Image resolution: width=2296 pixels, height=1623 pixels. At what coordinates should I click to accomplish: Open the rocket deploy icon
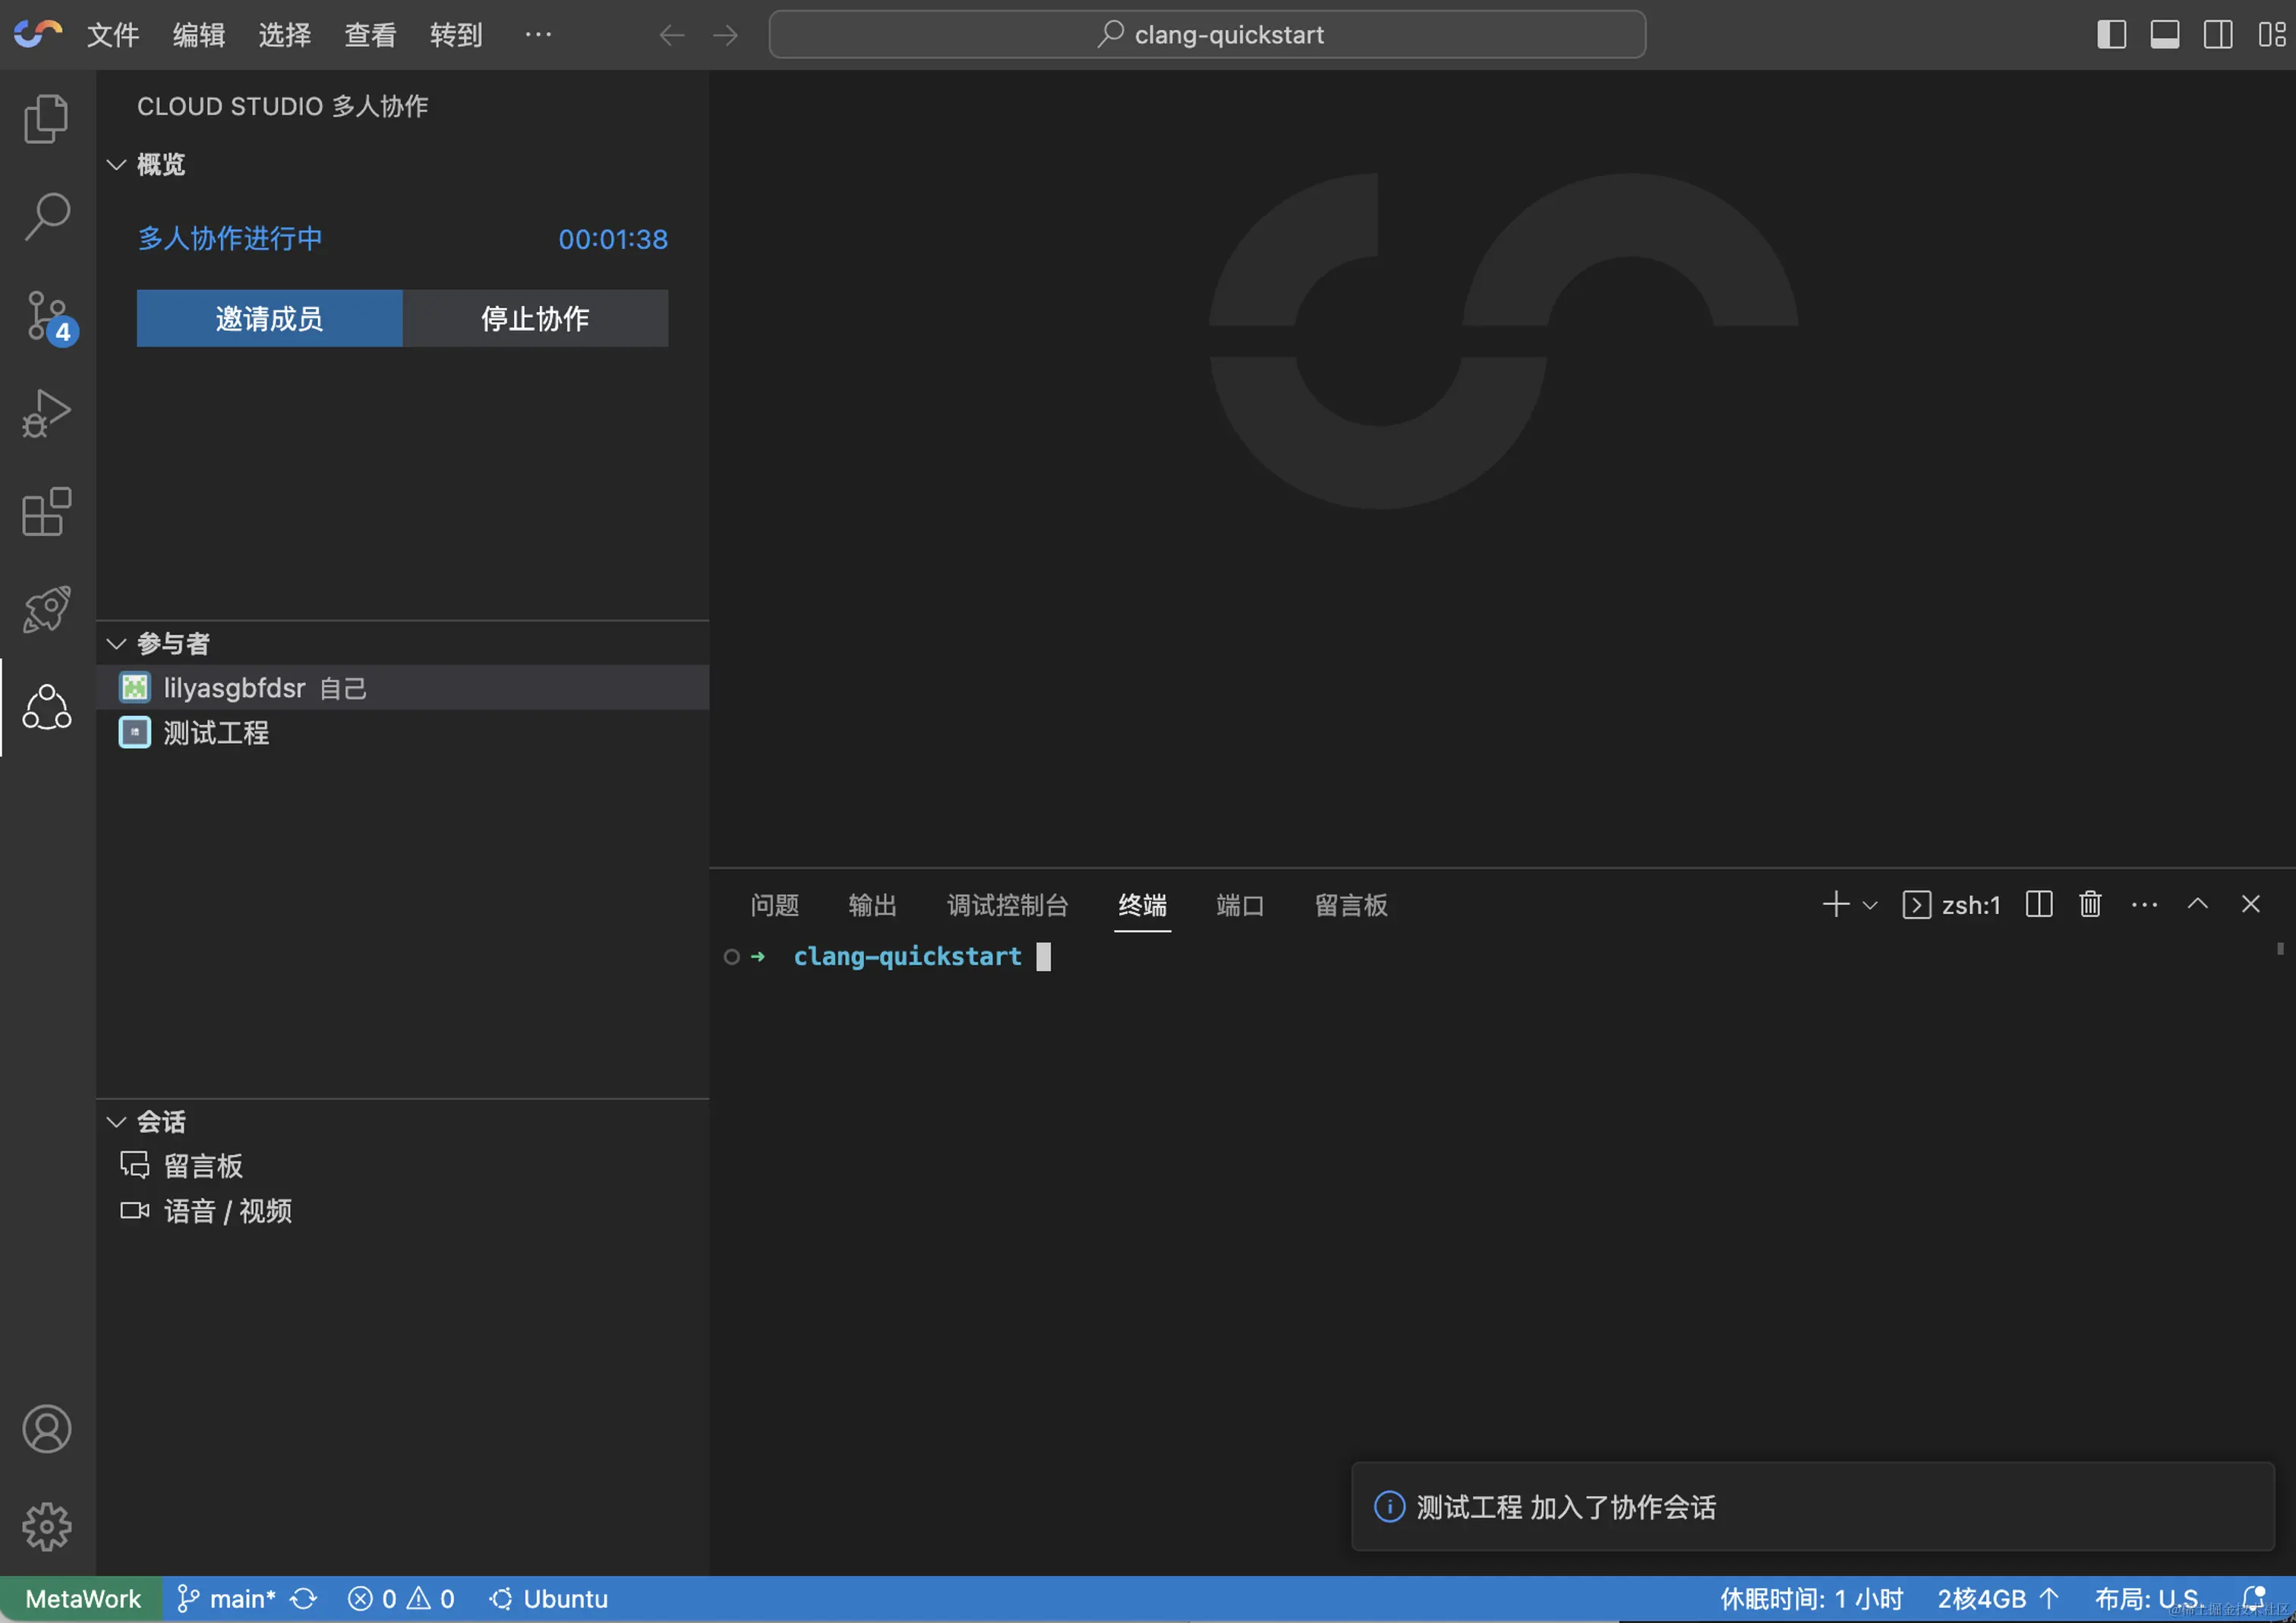click(46, 609)
